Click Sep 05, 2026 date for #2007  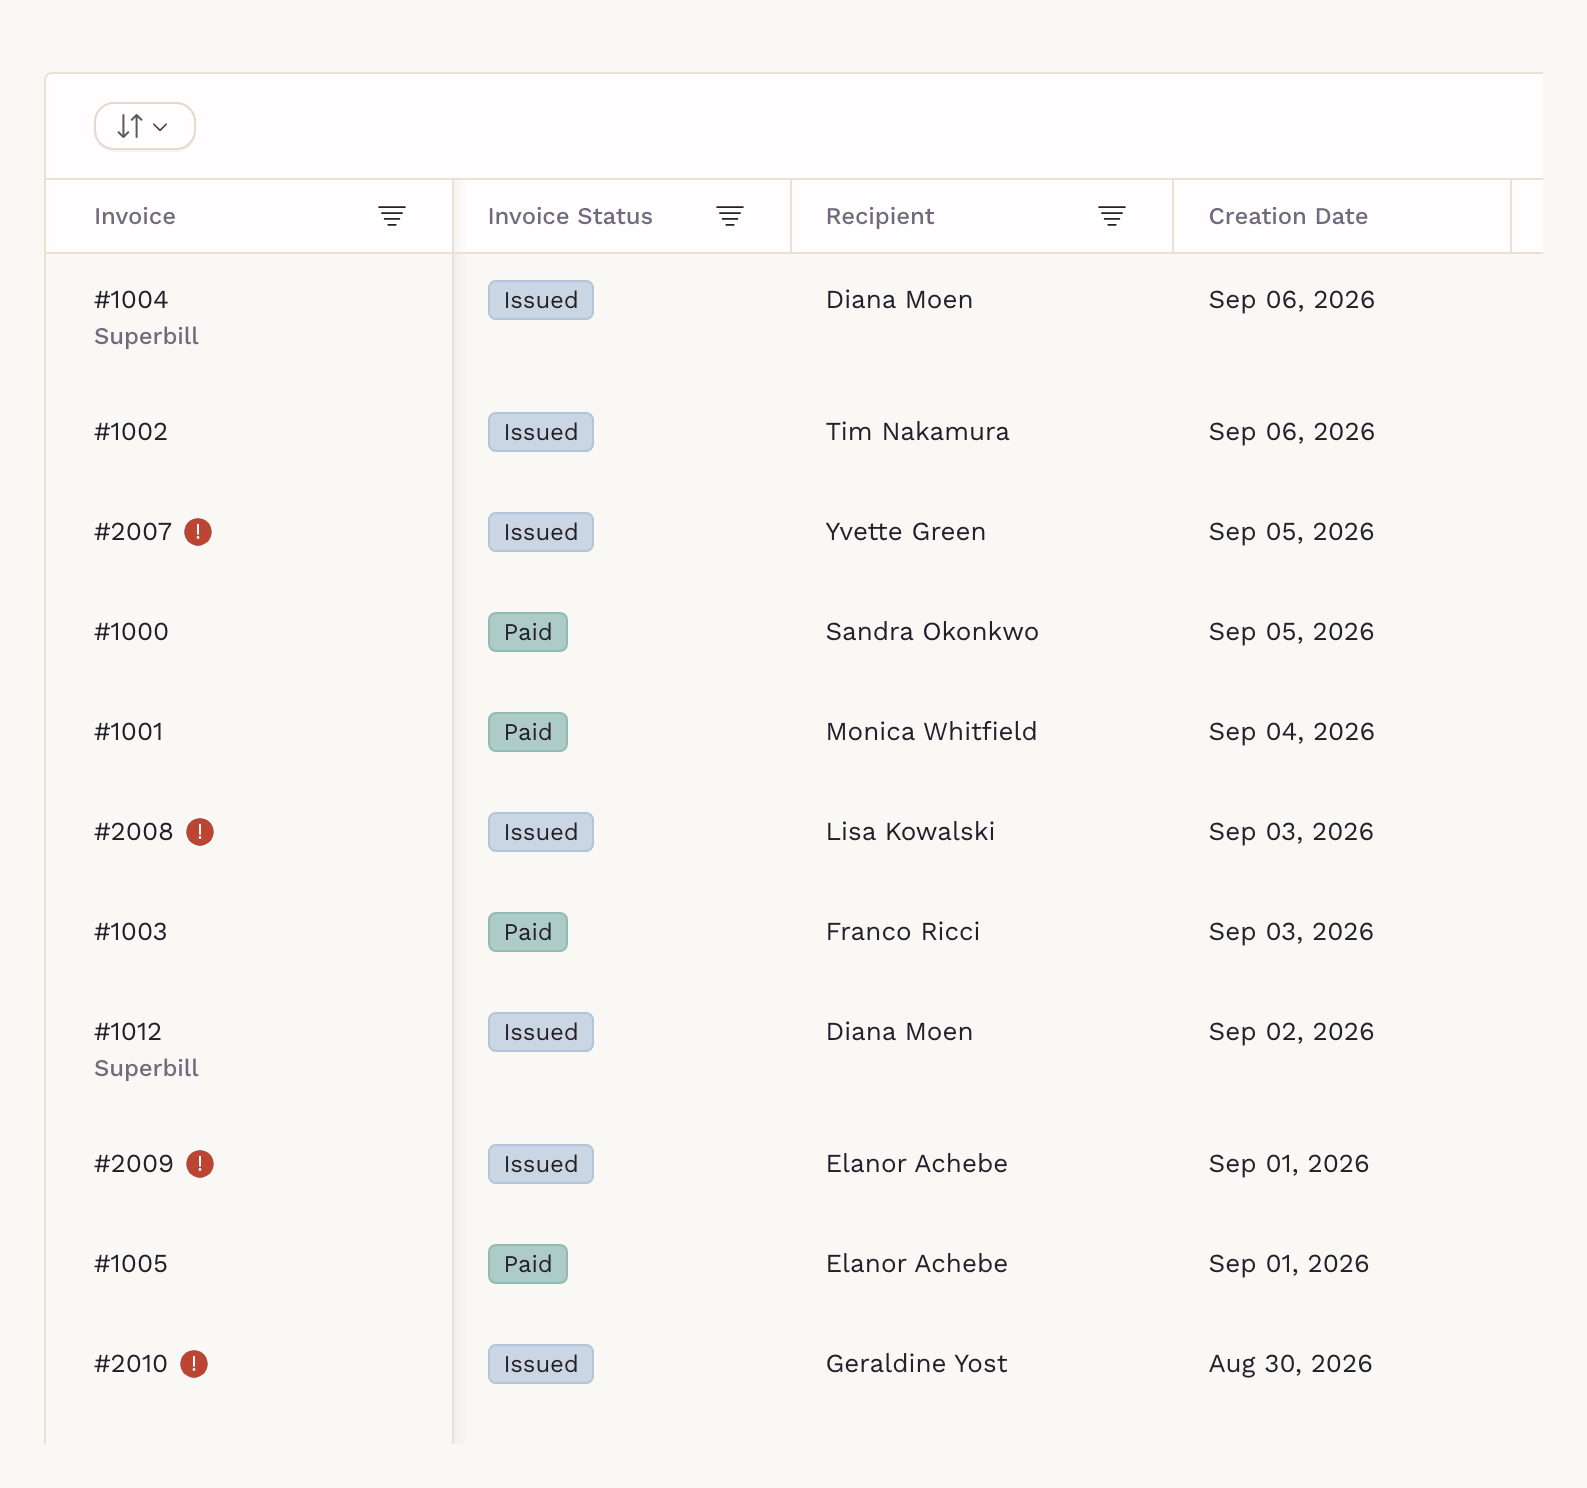1291,532
